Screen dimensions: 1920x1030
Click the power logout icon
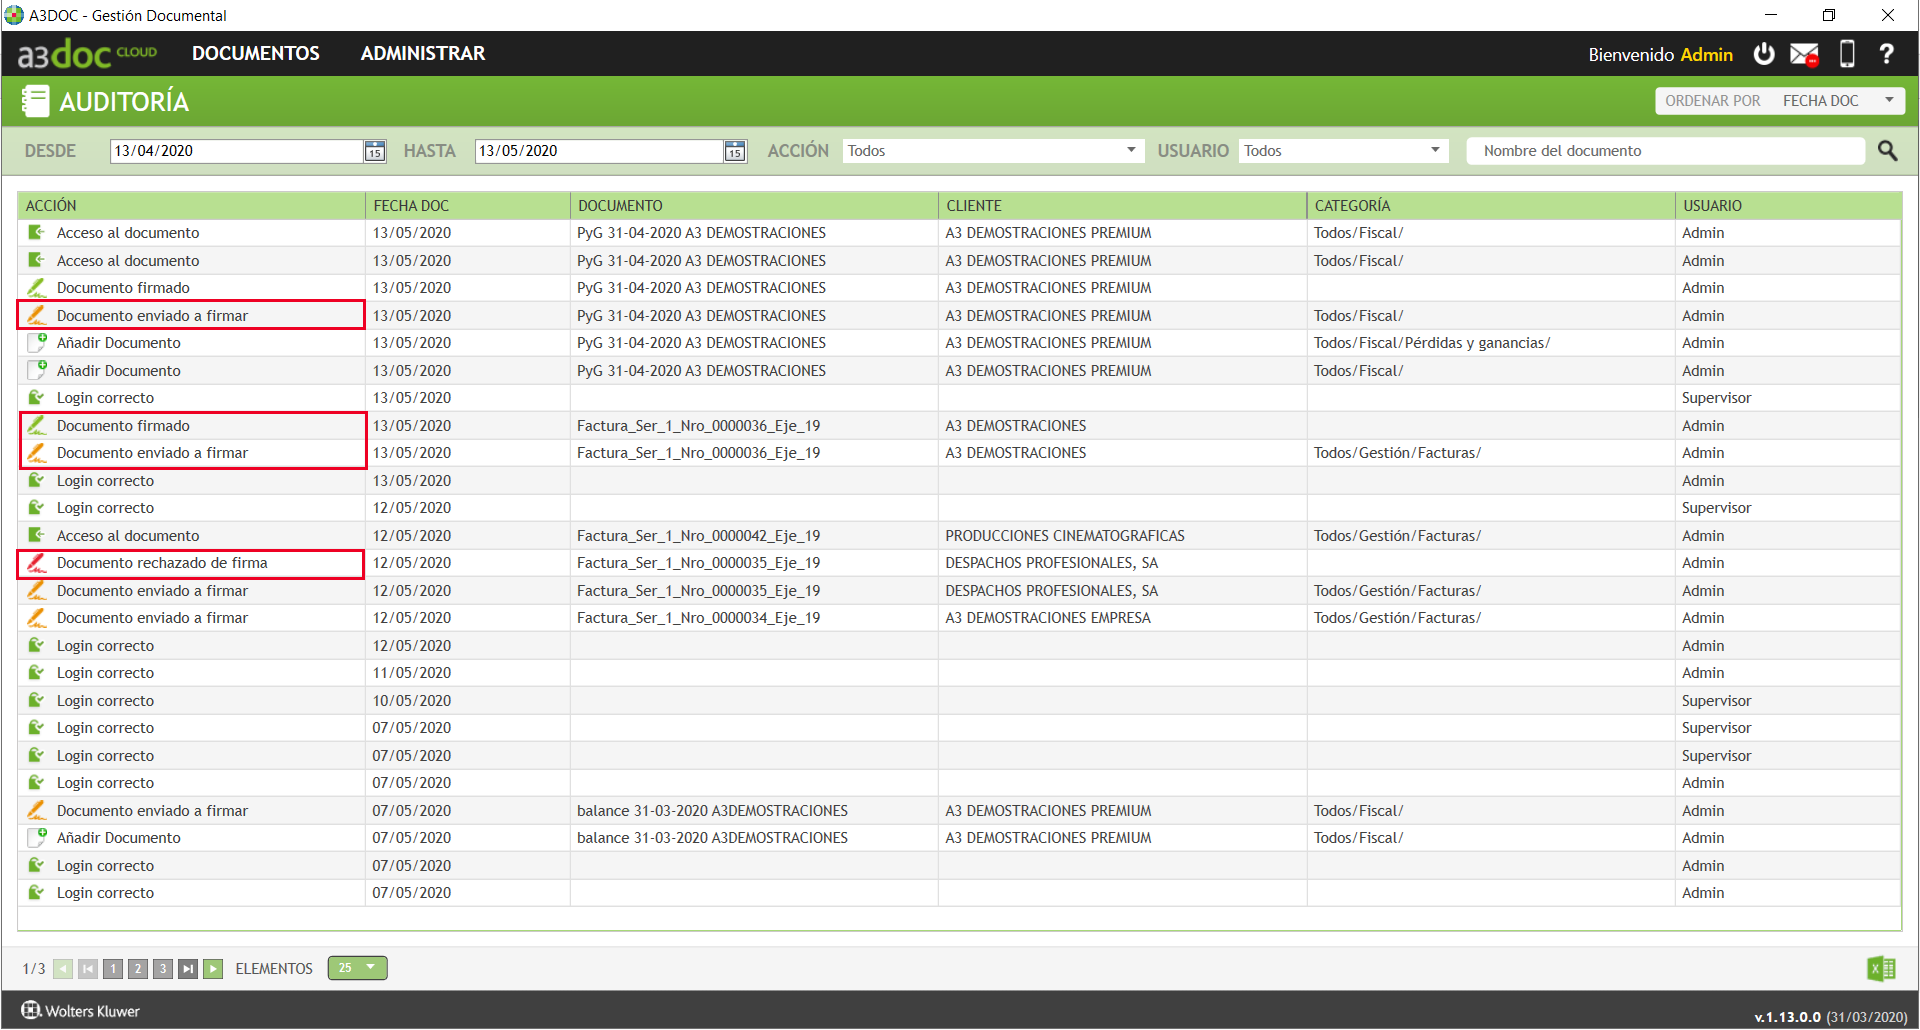click(x=1764, y=54)
